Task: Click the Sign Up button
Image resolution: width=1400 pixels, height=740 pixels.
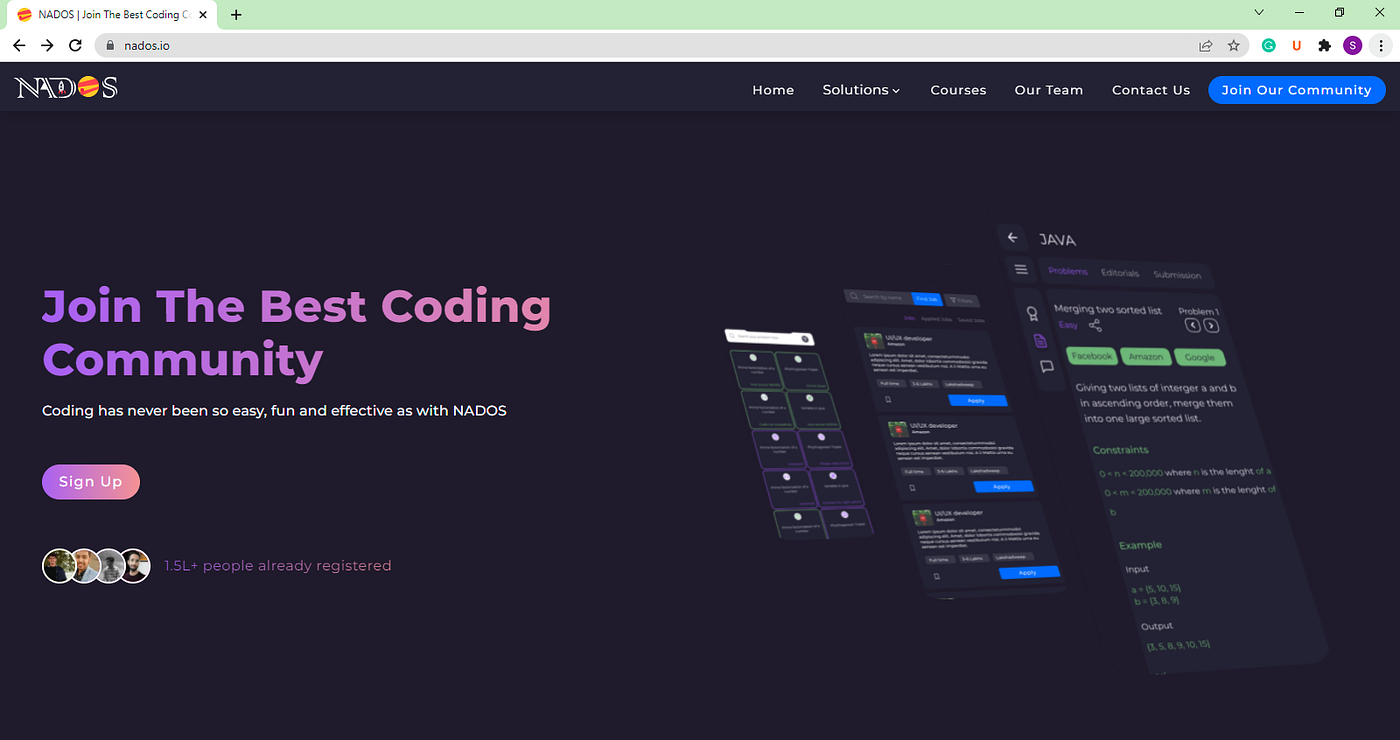Action: [90, 481]
